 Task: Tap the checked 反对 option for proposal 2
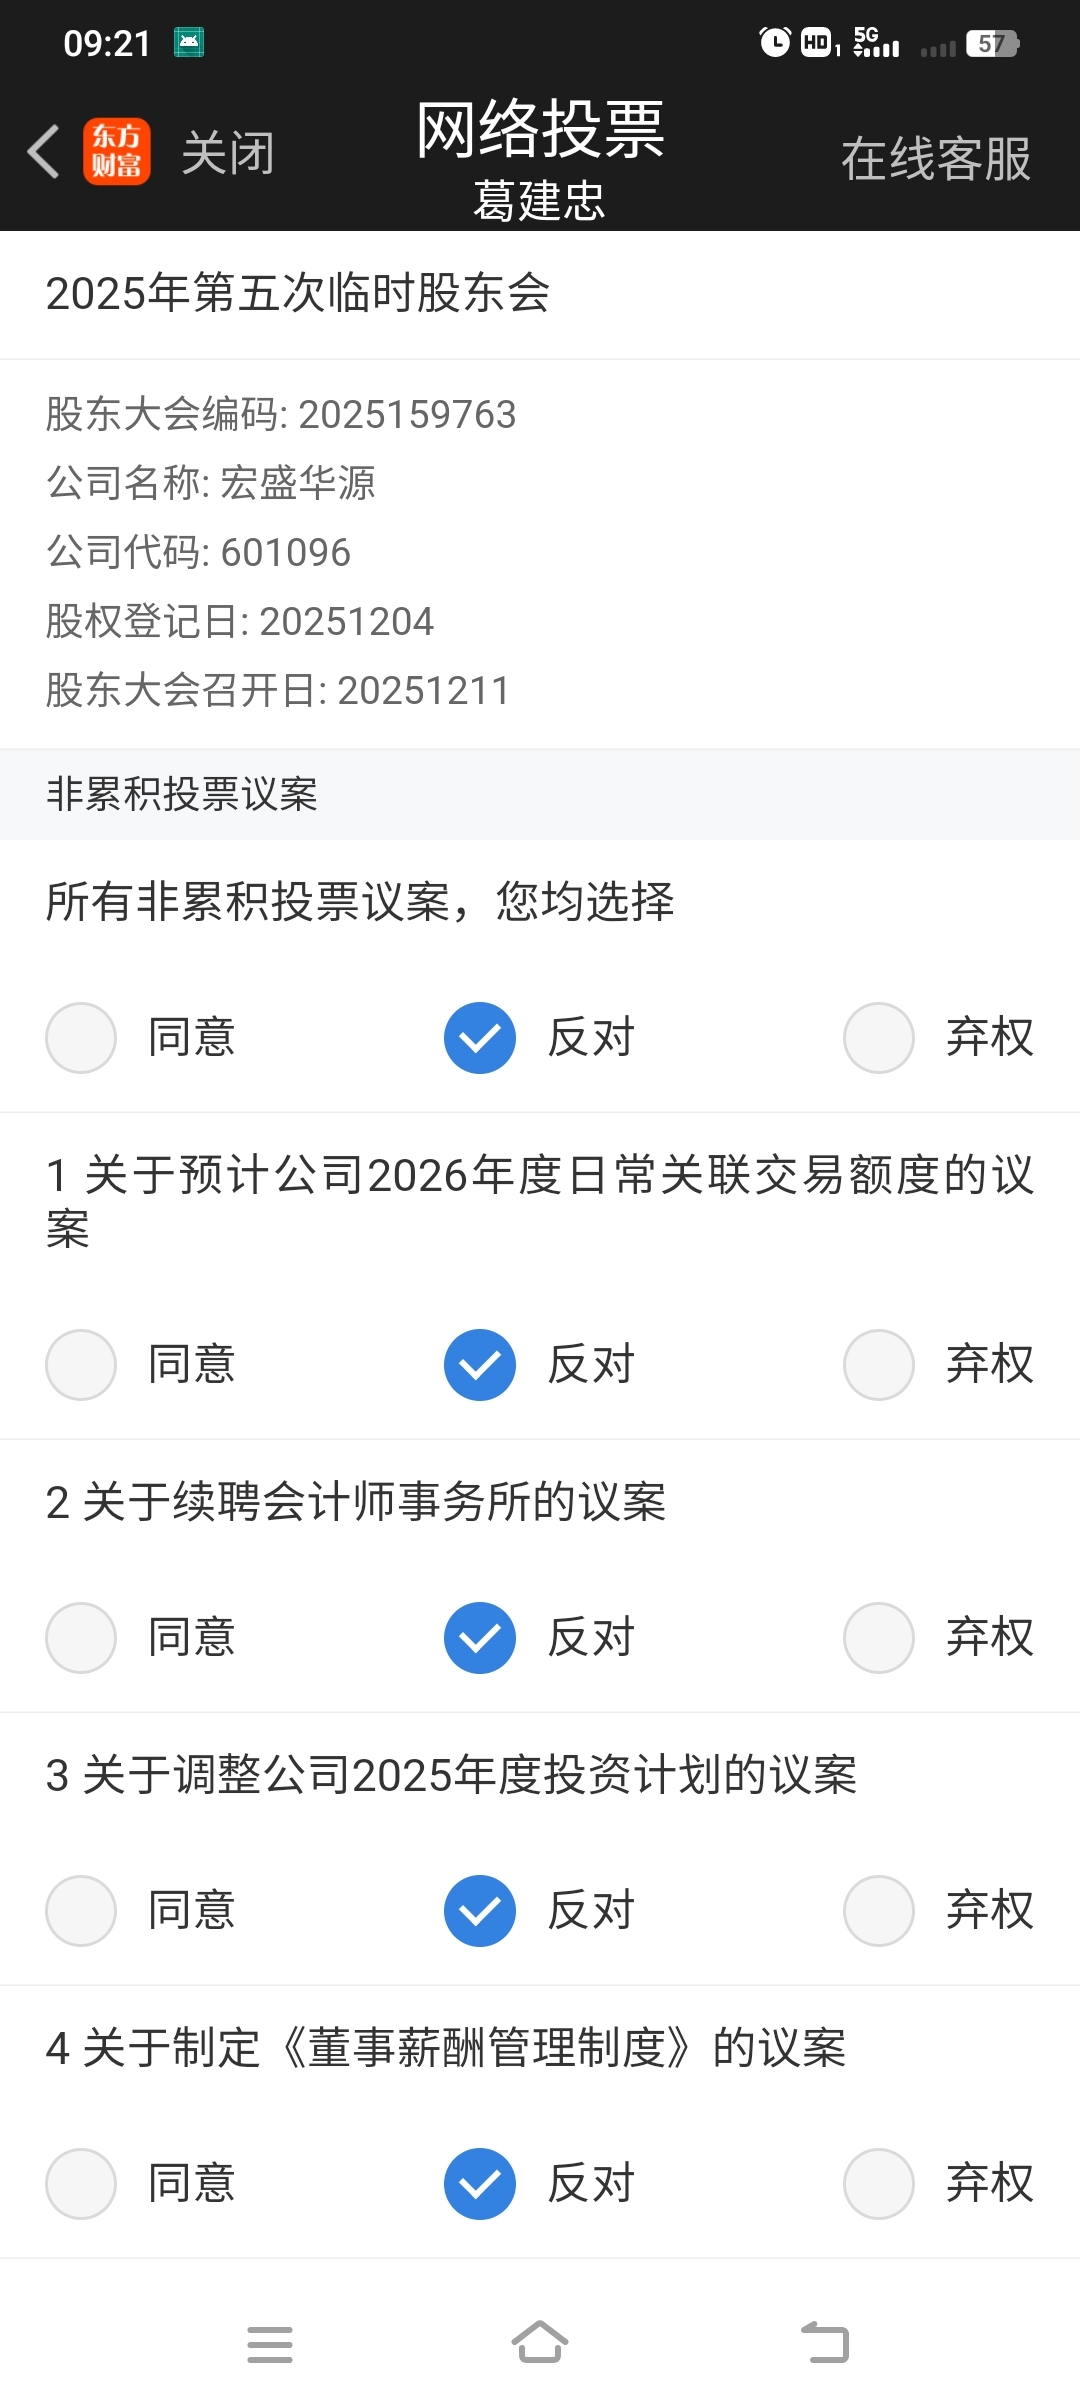480,1638
